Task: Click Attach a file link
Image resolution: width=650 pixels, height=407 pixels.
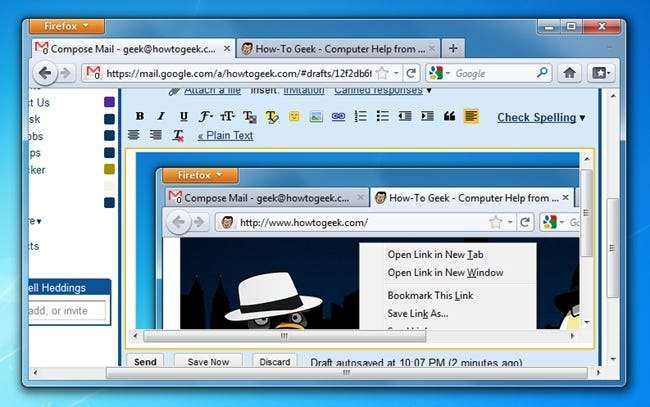Action: 212,90
